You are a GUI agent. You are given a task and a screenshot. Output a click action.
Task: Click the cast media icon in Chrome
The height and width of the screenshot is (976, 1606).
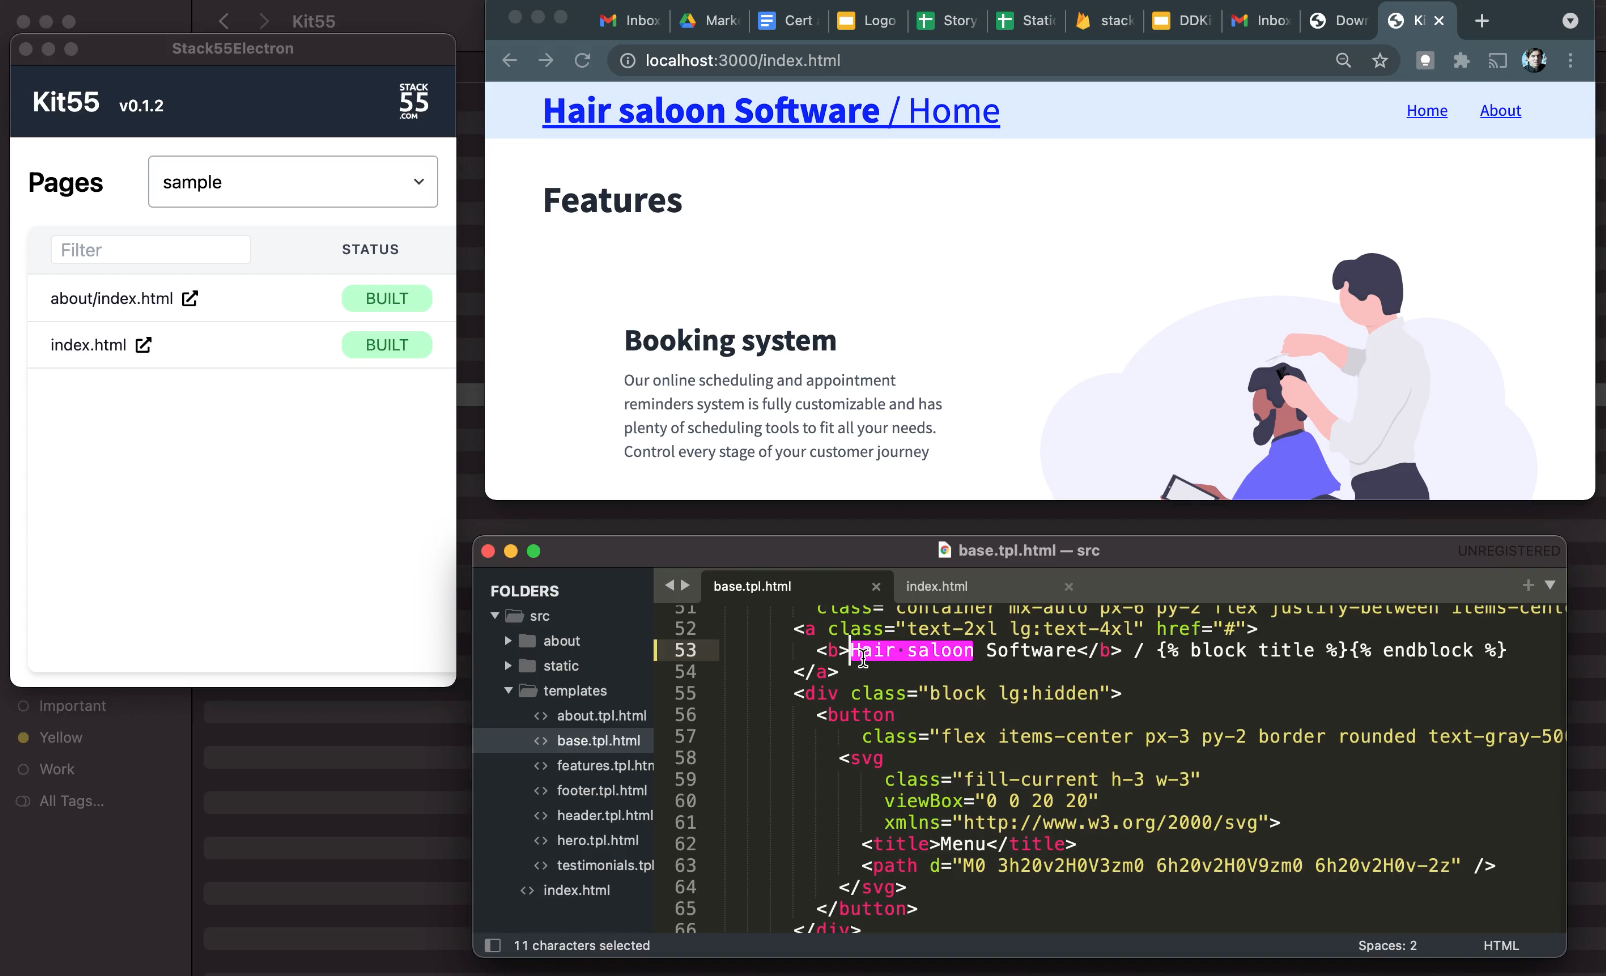point(1497,61)
